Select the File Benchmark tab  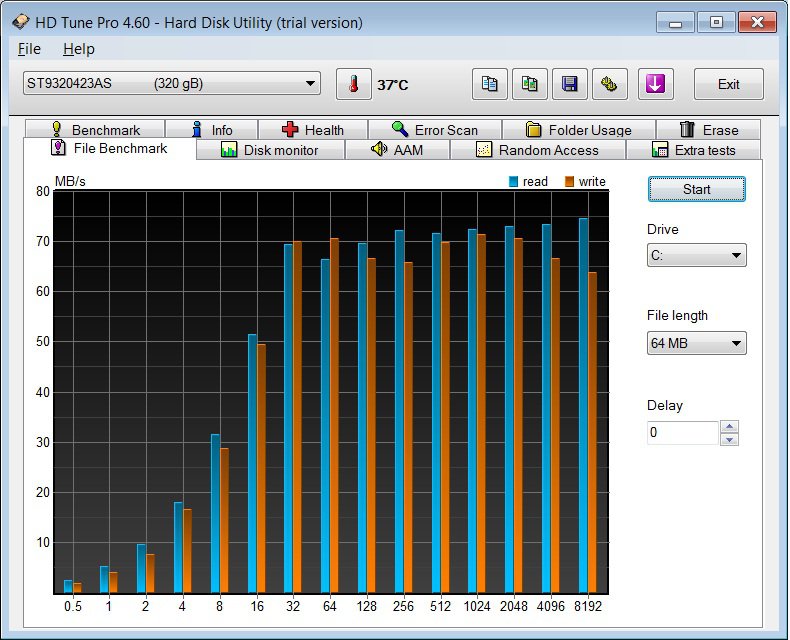[x=110, y=148]
